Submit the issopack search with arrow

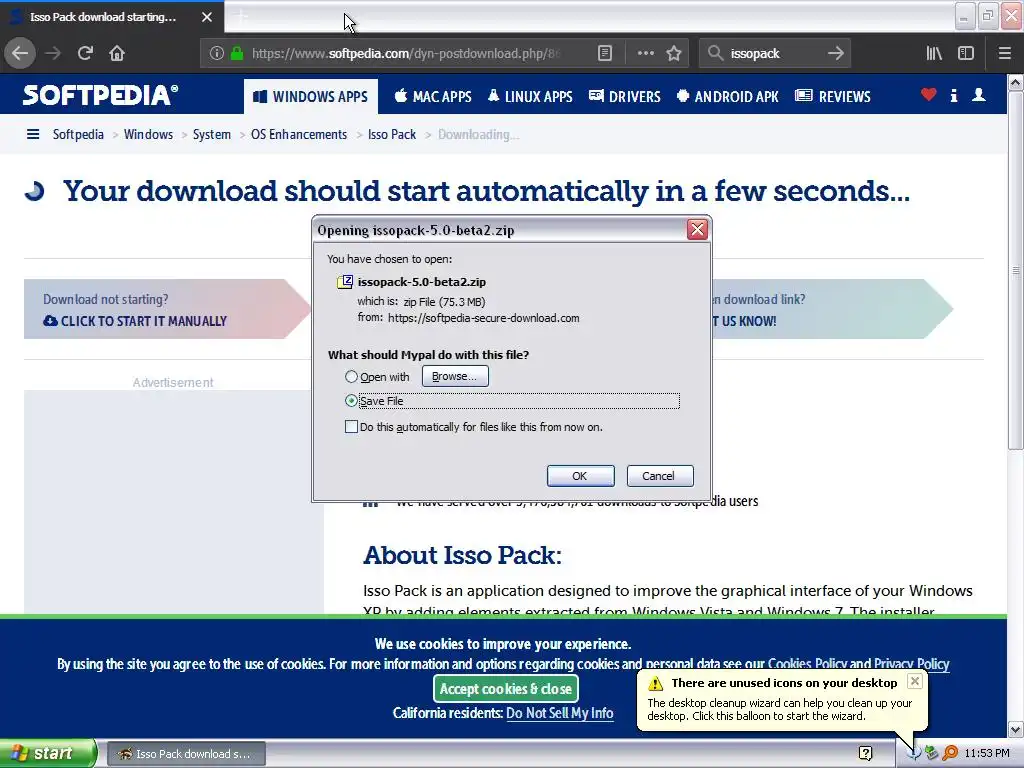click(x=835, y=53)
